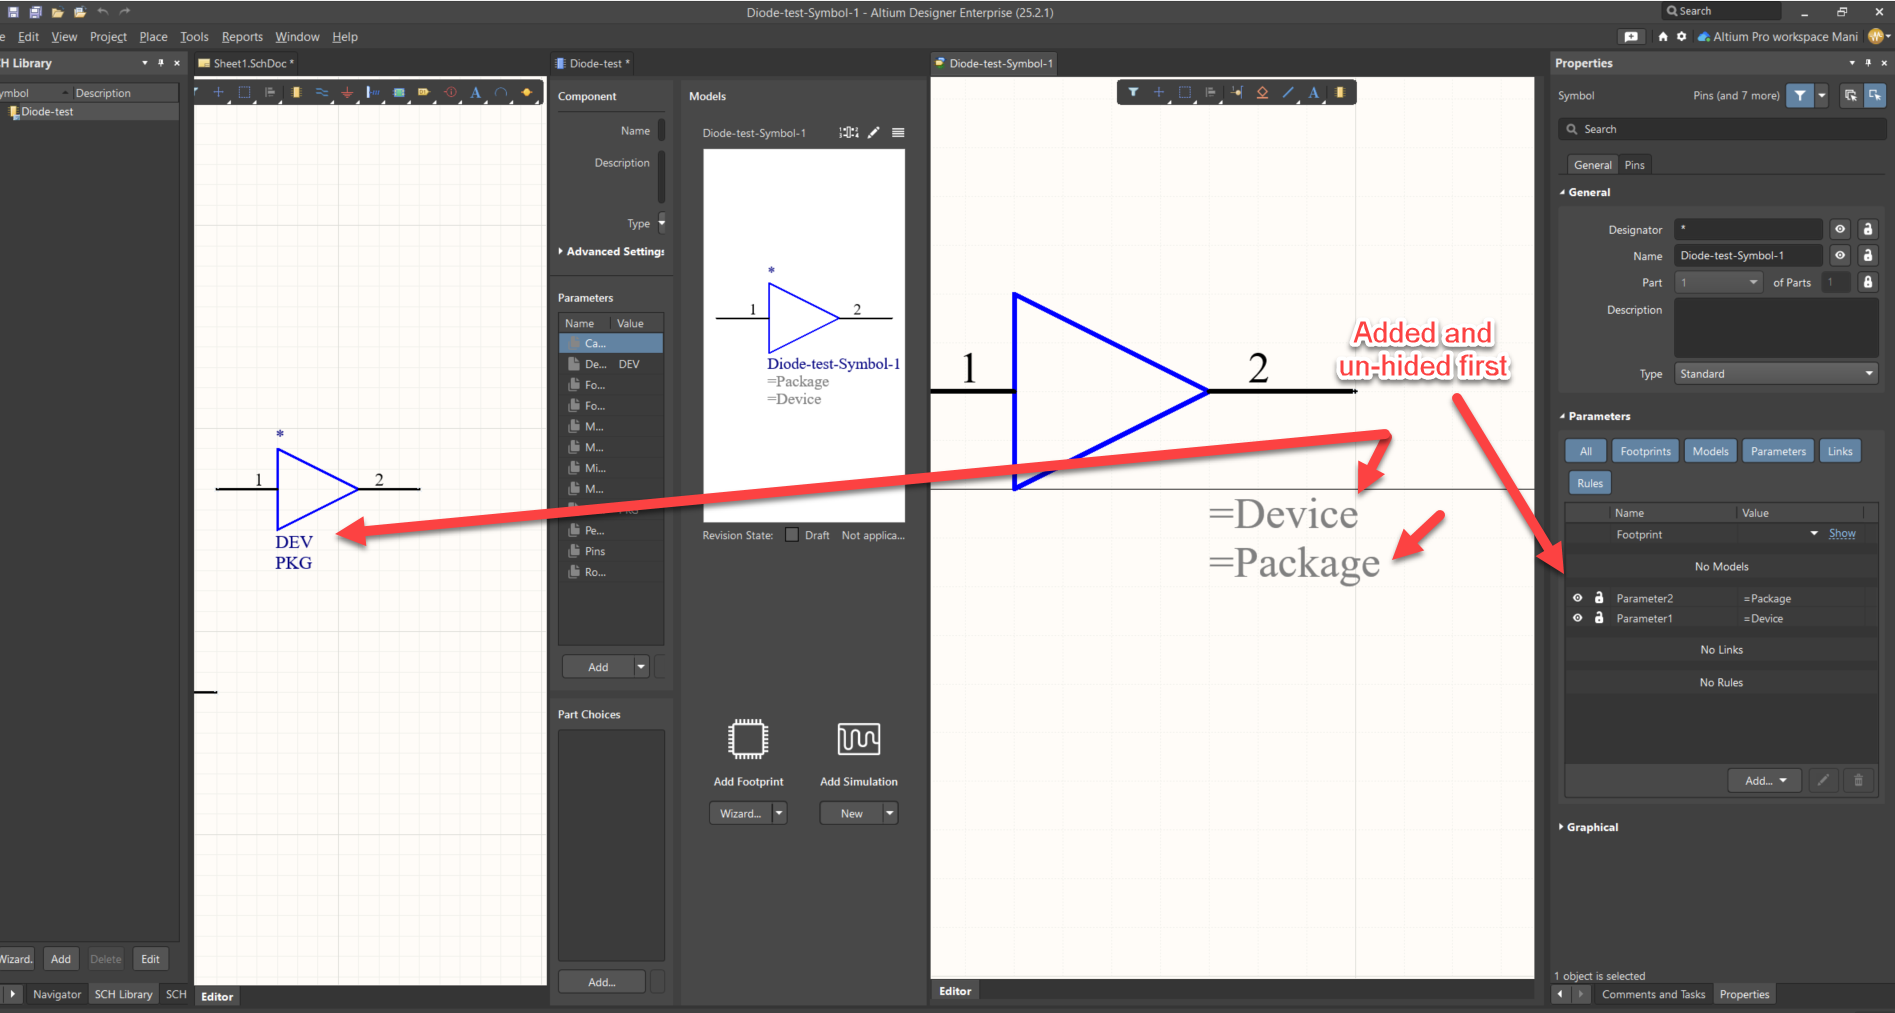Select the Place Part tool in Sheet1 toolbar
This screenshot has width=1895, height=1013.
click(x=296, y=92)
